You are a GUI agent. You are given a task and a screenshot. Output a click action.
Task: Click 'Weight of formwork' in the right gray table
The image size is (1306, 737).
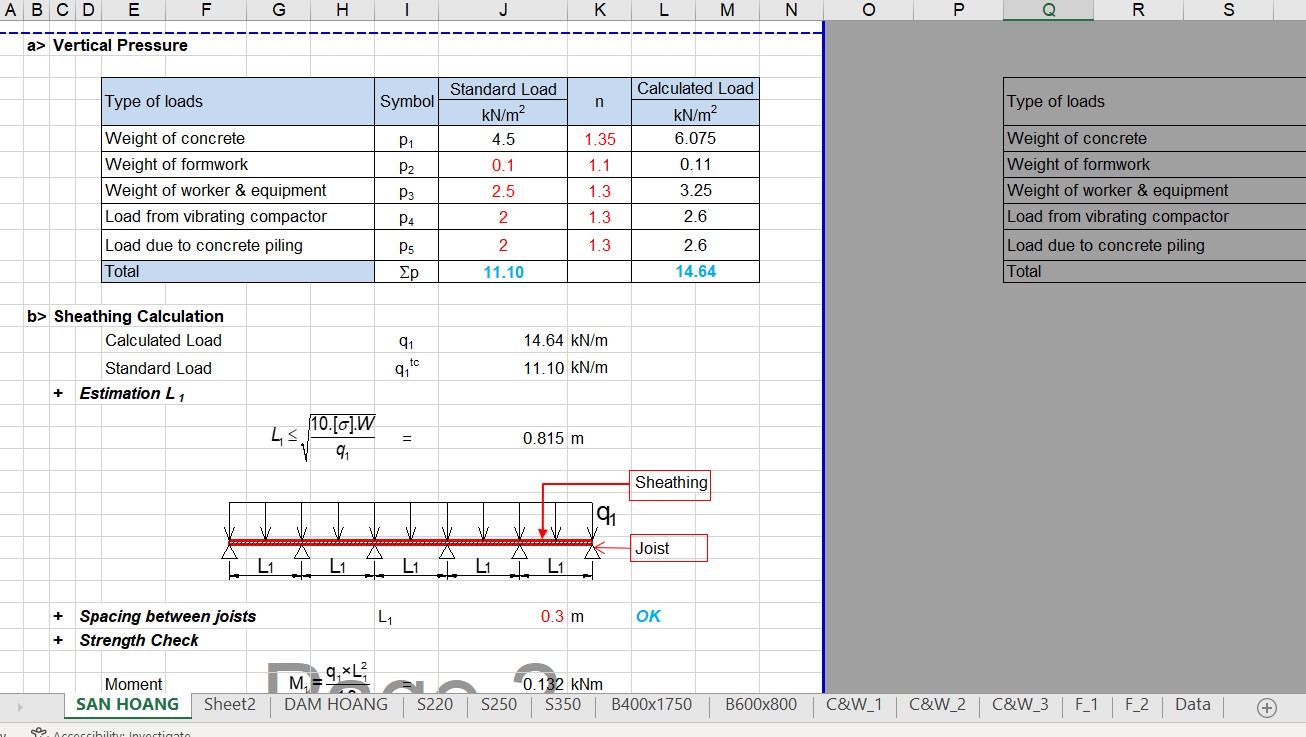coord(1078,165)
